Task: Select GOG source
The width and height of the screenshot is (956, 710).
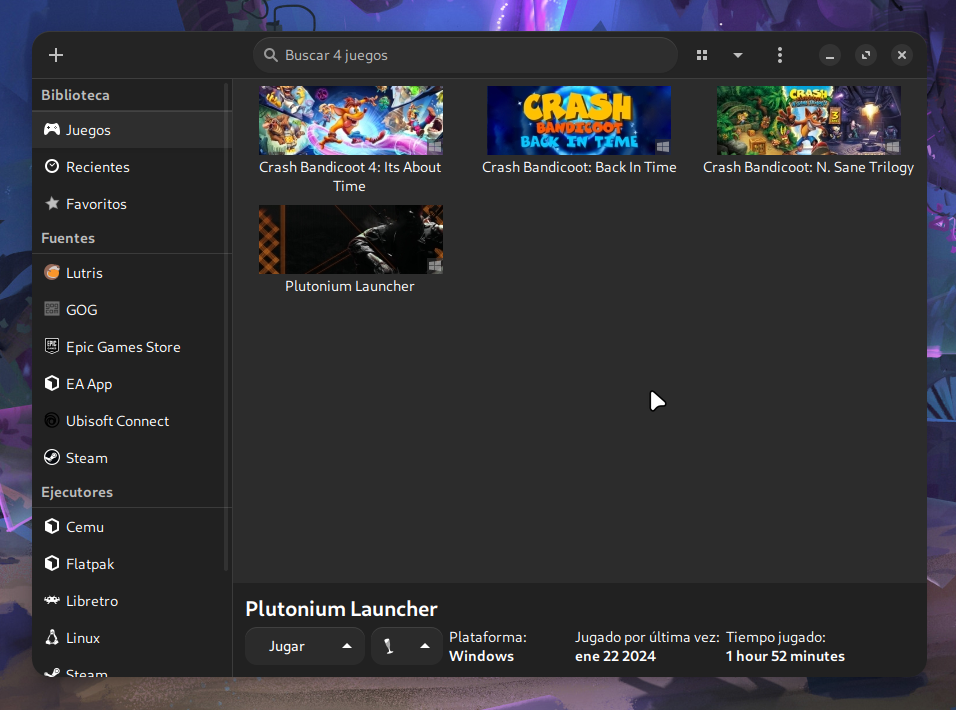Action: (132, 310)
